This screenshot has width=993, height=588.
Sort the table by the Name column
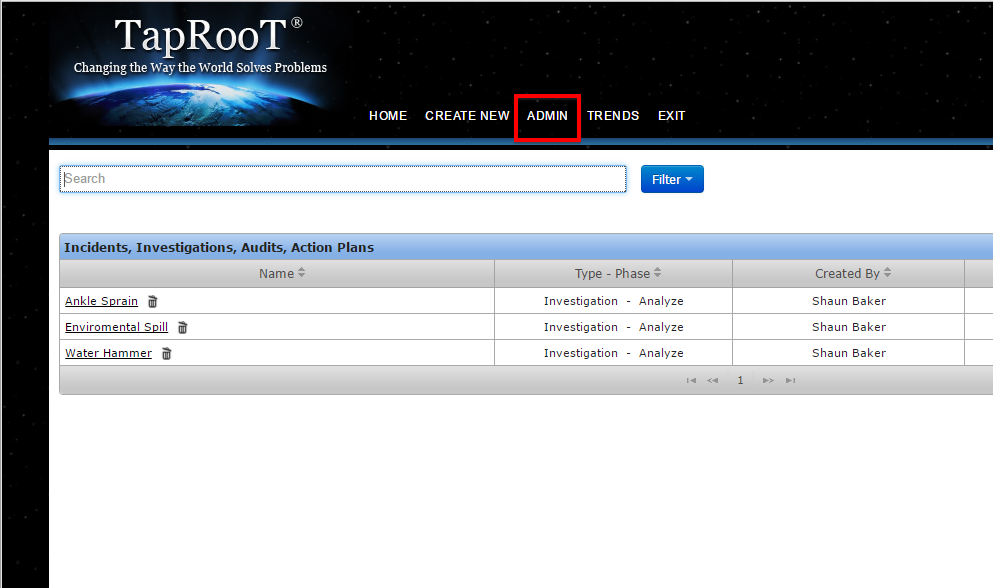pyautogui.click(x=277, y=274)
